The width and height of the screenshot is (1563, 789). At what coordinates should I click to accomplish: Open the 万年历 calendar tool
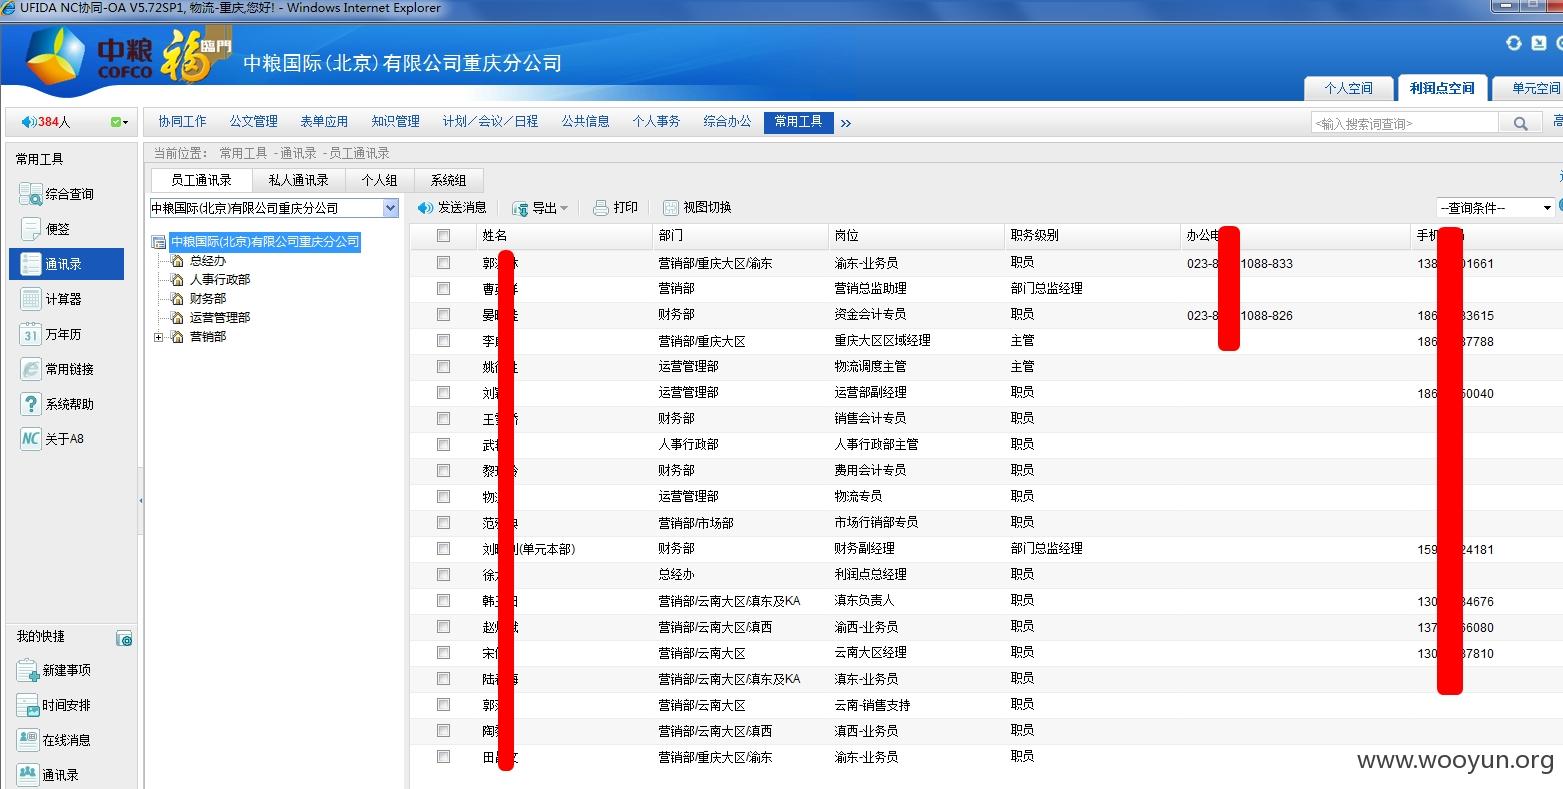52,334
